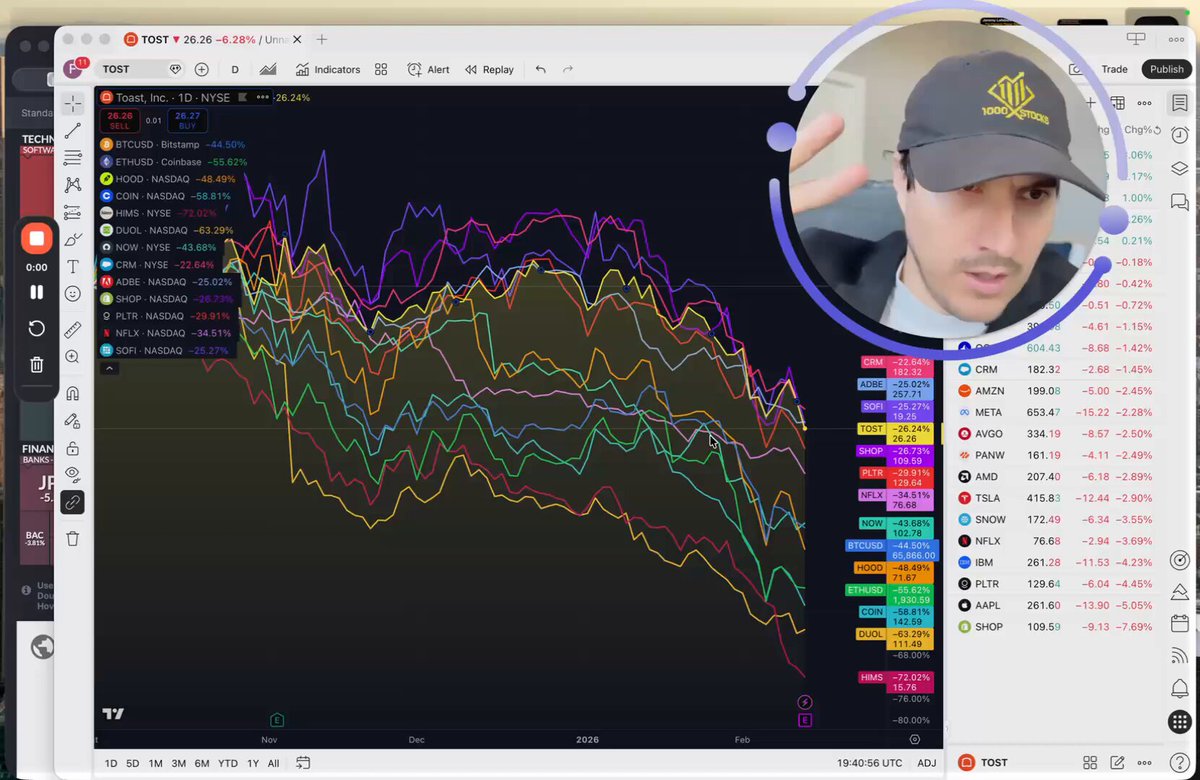Viewport: 1200px width, 780px height.
Task: Set range to All
Action: pyautogui.click(x=273, y=763)
